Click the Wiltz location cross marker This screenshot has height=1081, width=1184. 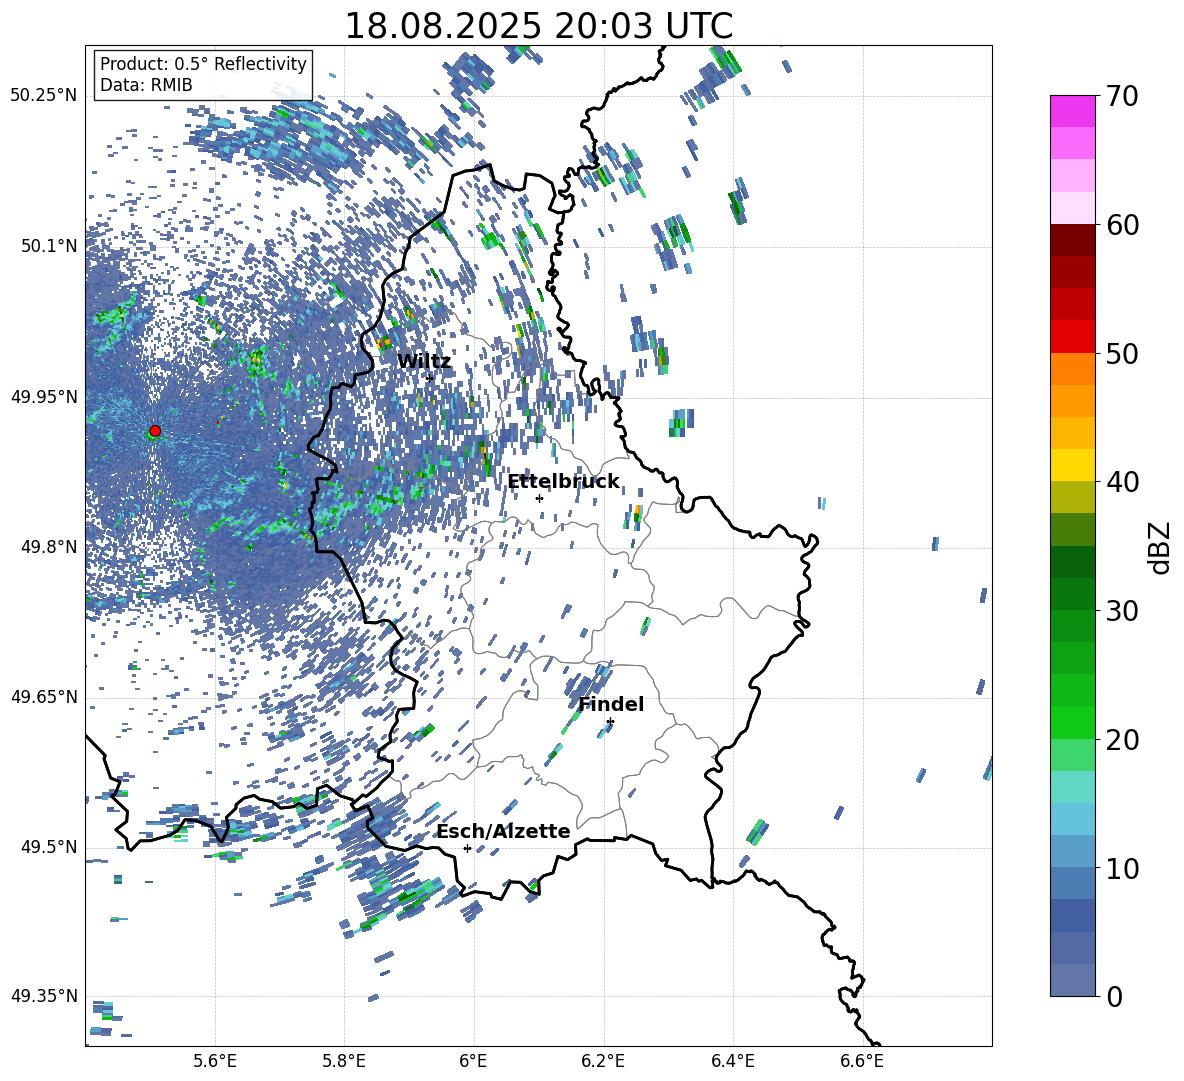point(430,378)
